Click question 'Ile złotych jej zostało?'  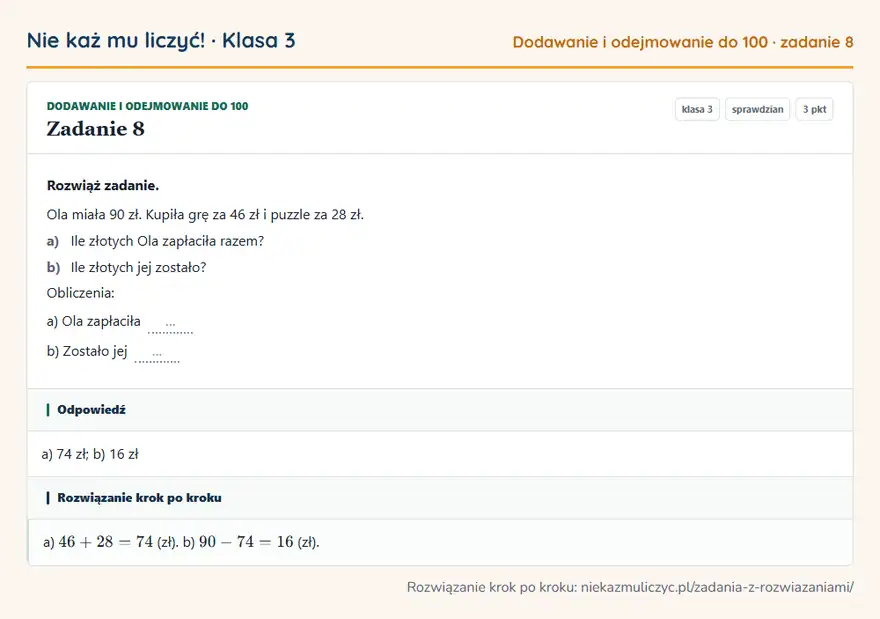click(x=138, y=268)
